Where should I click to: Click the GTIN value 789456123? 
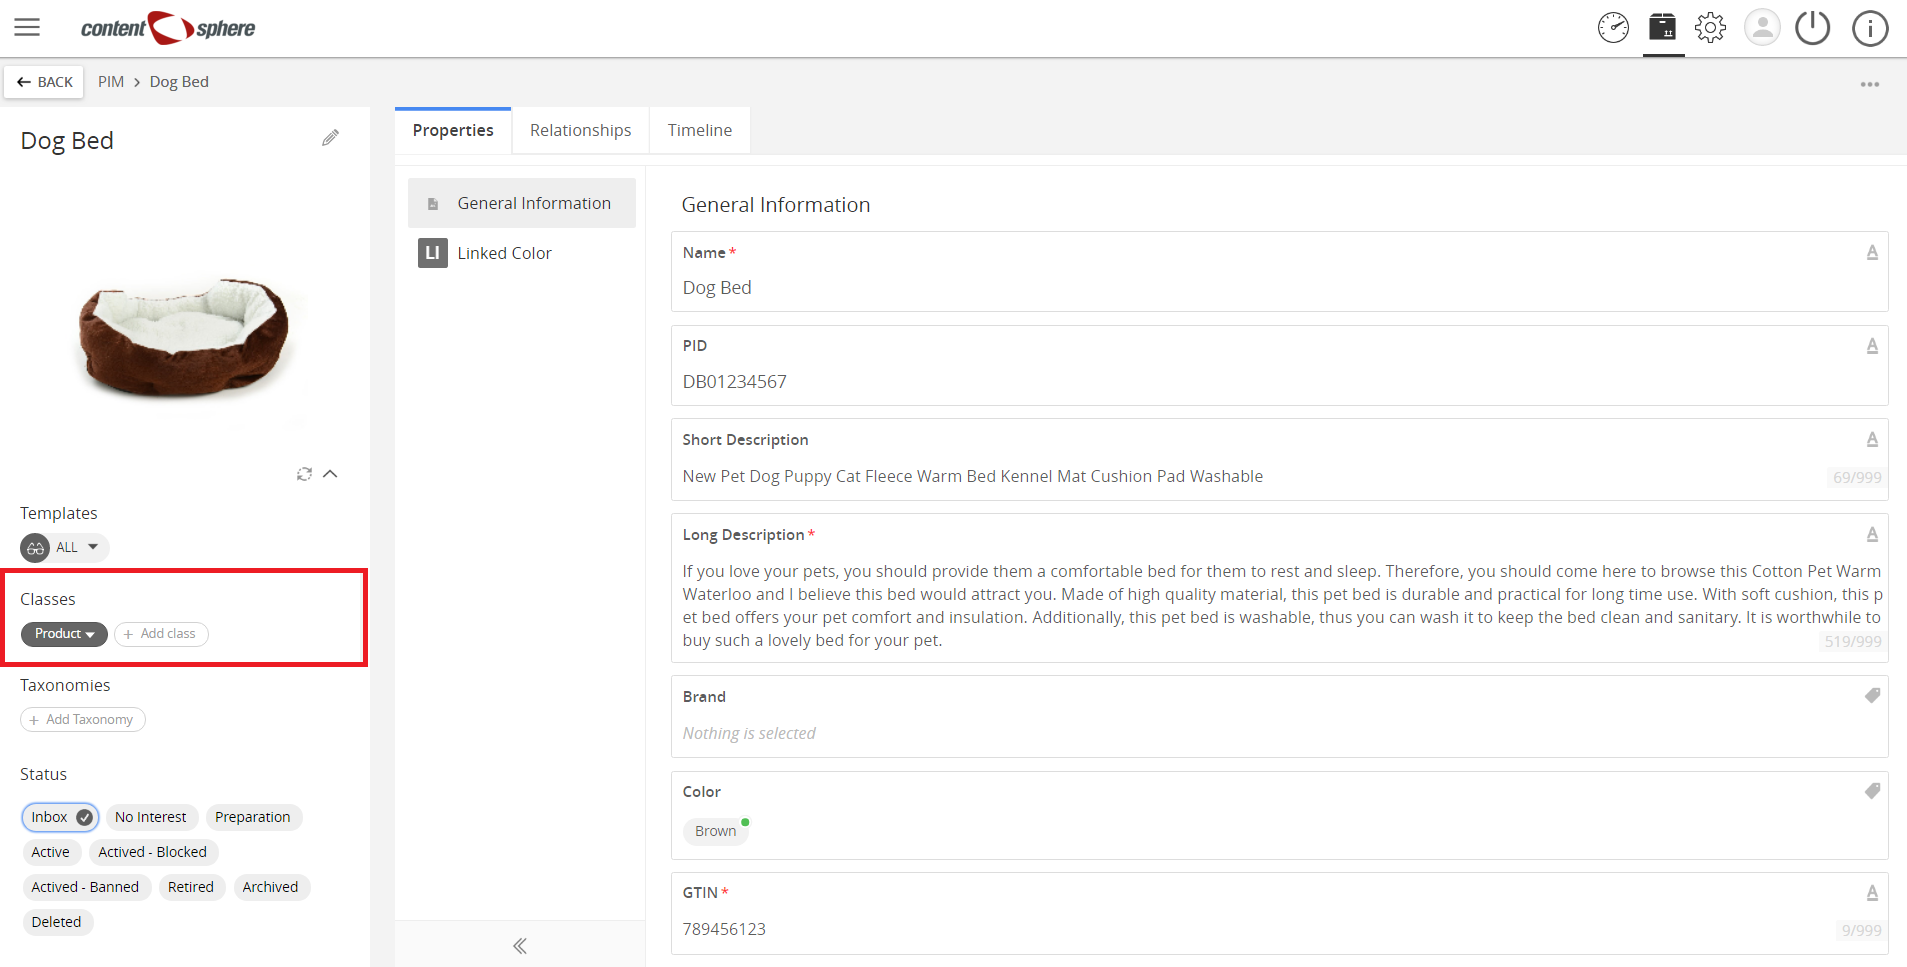coord(724,930)
